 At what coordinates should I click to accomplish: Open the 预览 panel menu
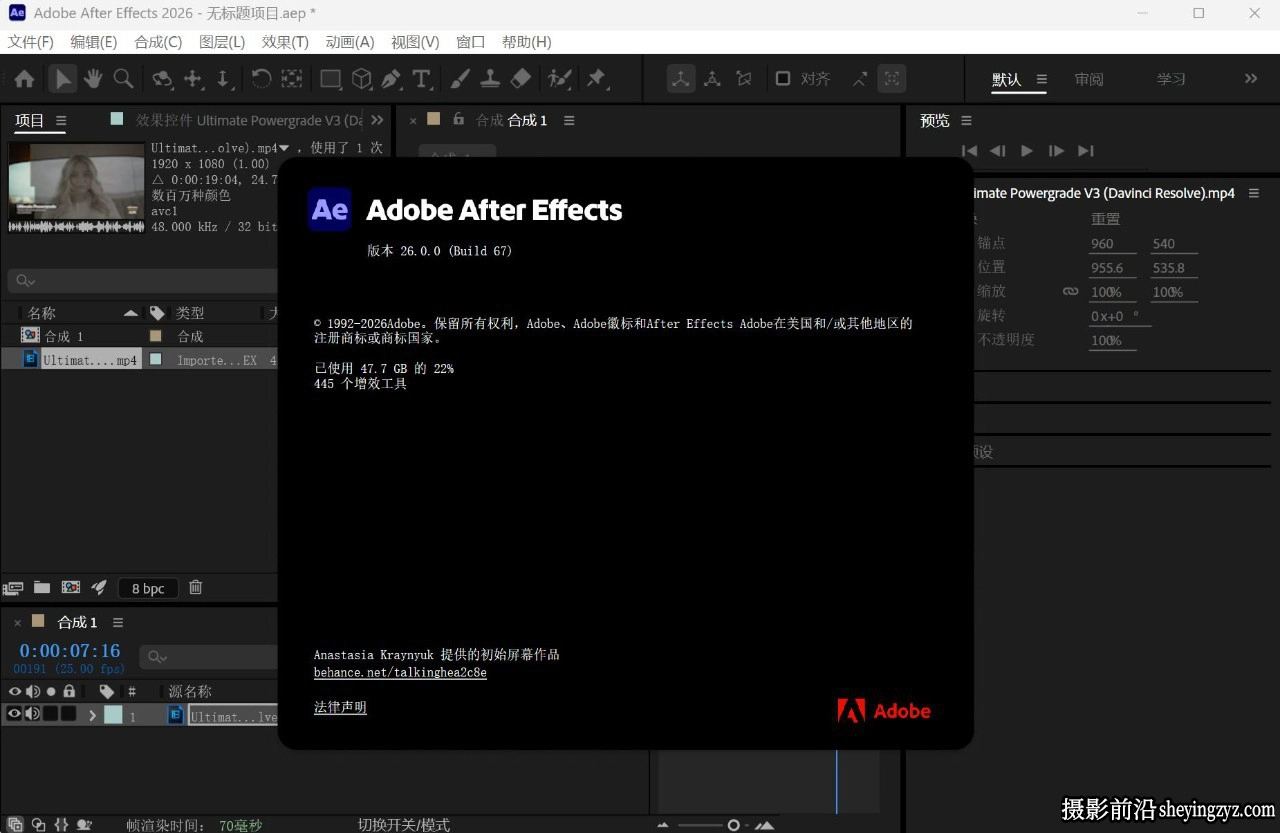point(966,120)
